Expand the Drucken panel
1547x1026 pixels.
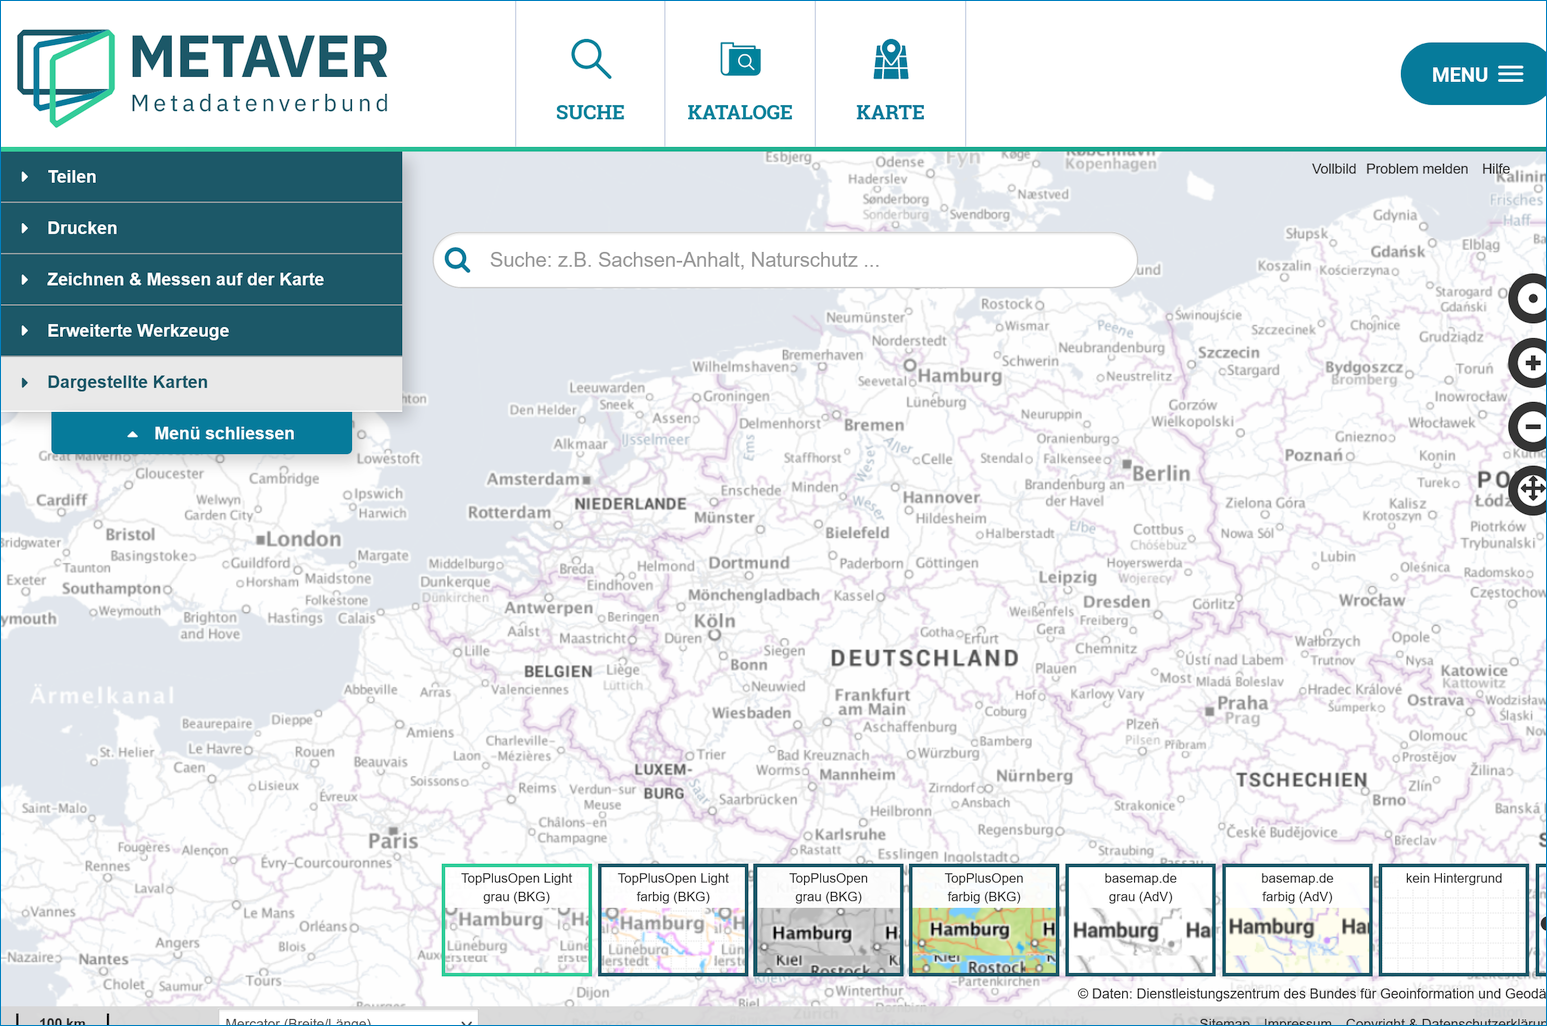(201, 228)
